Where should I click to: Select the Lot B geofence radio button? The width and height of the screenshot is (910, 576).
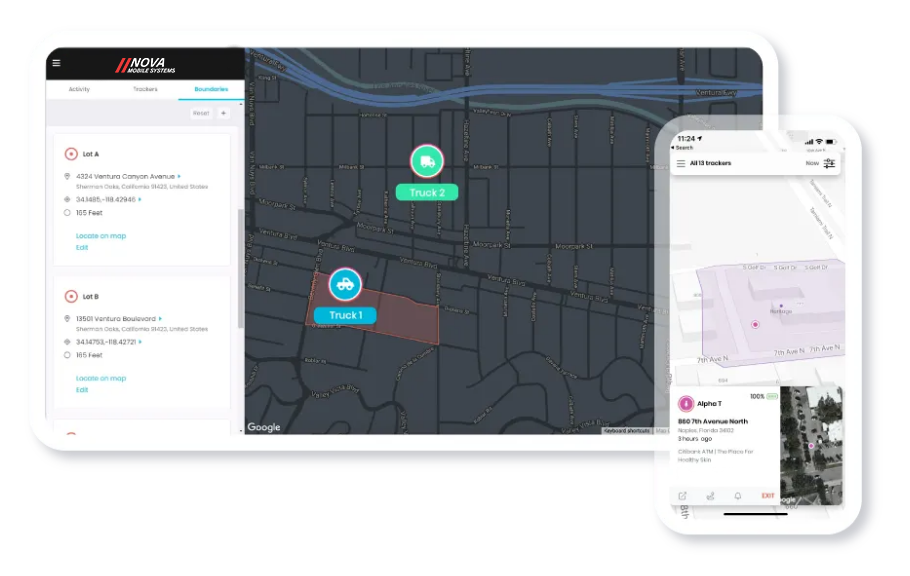(71, 296)
